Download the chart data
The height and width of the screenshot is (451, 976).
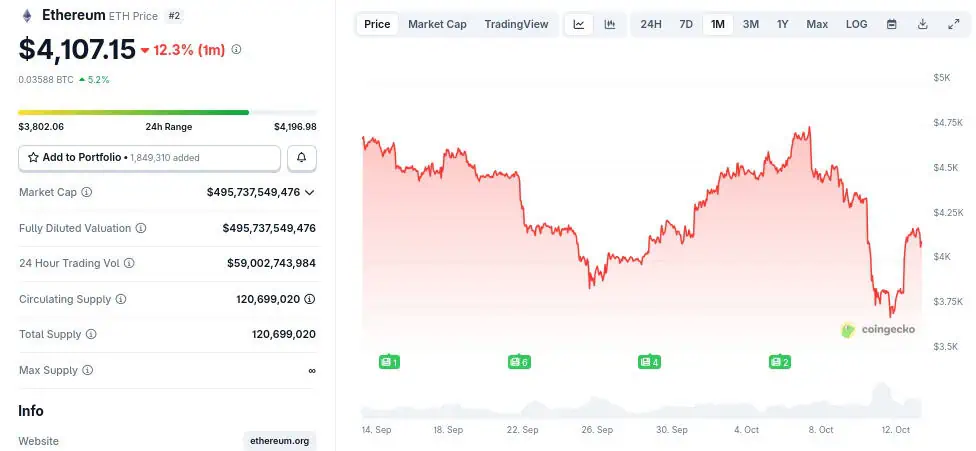922,24
